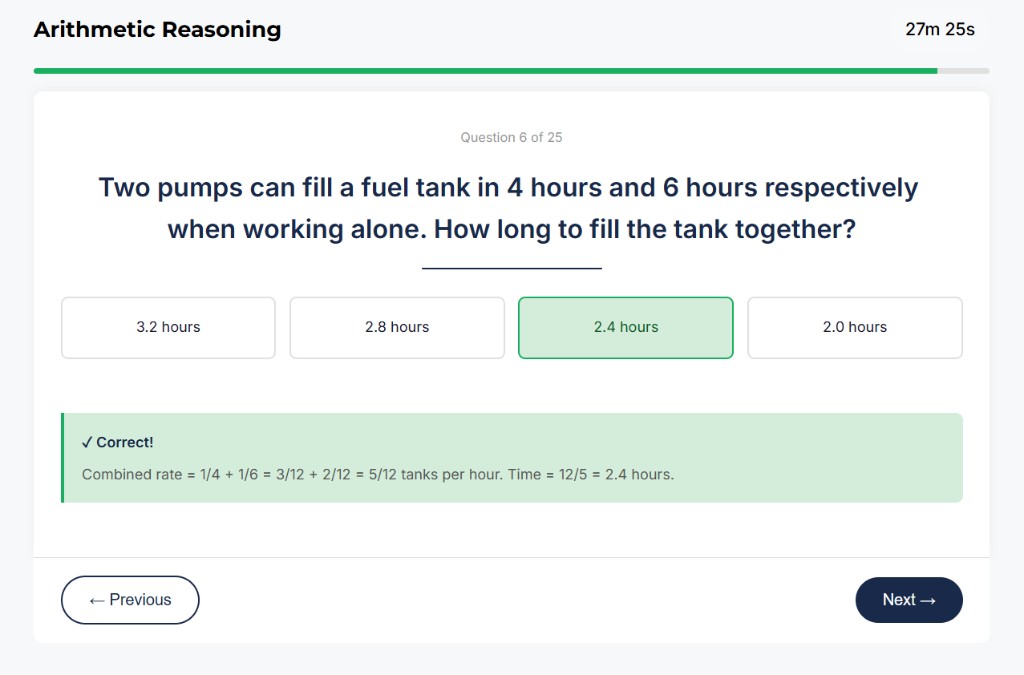Return to the previous question
Screen dimensions: 1024x675
tap(129, 600)
